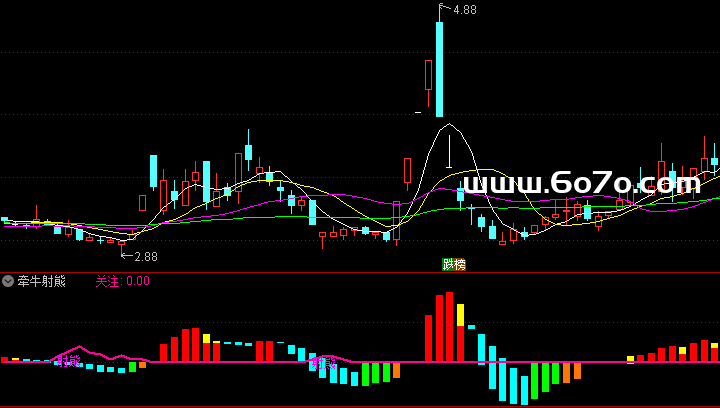
Task: Click the 4.88 high price label
Action: [x=465, y=10]
